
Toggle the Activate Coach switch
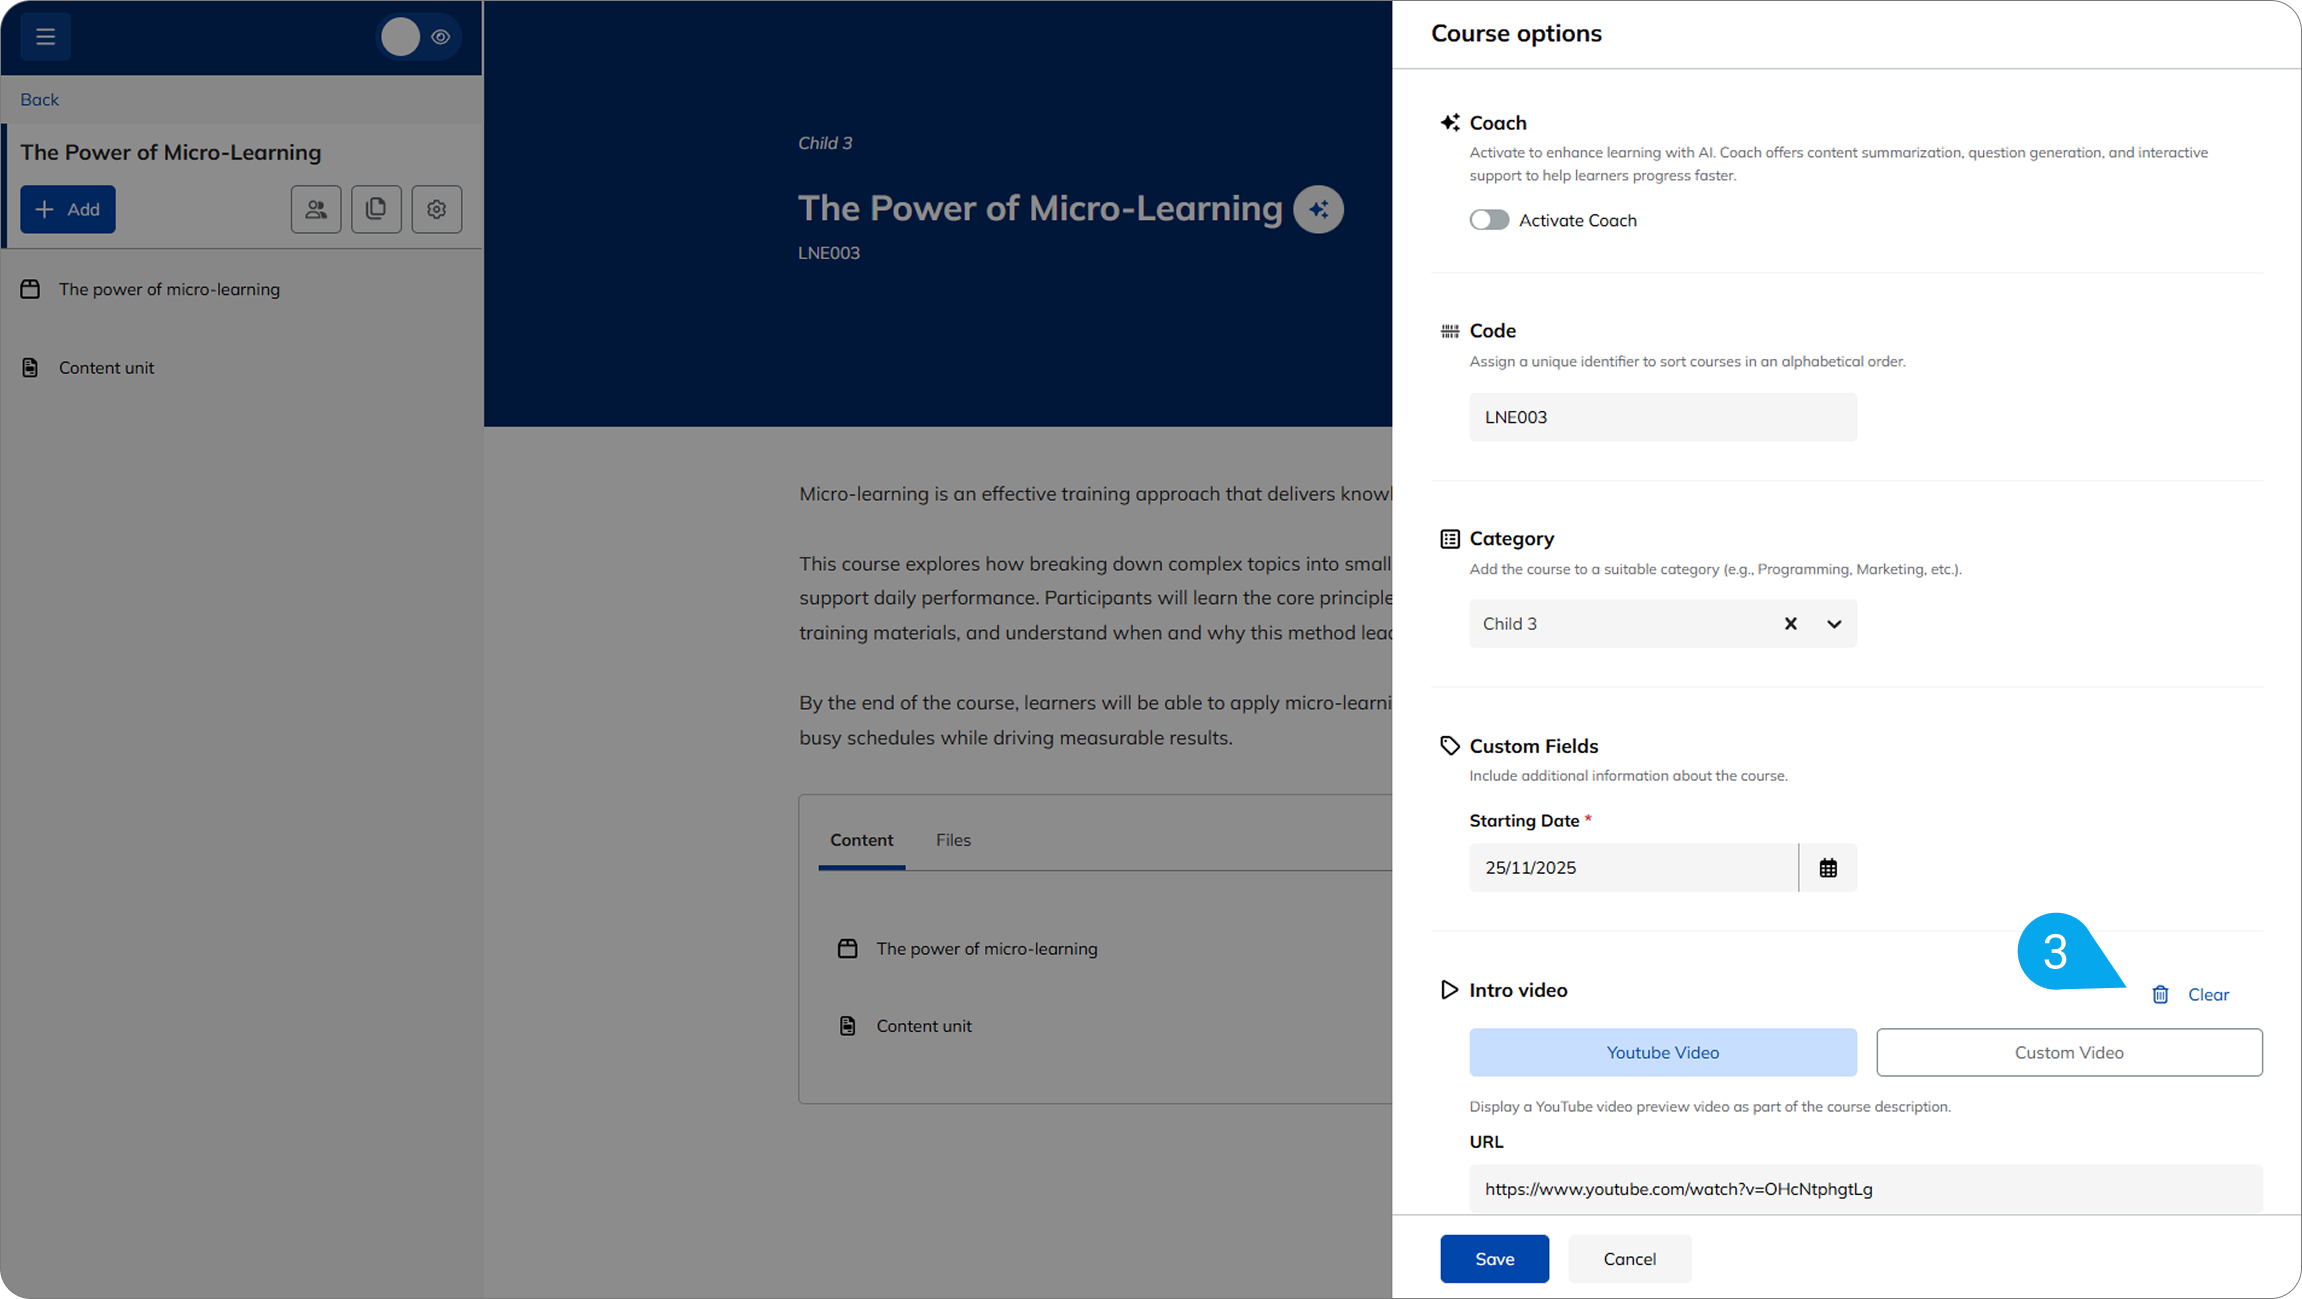(x=1488, y=220)
